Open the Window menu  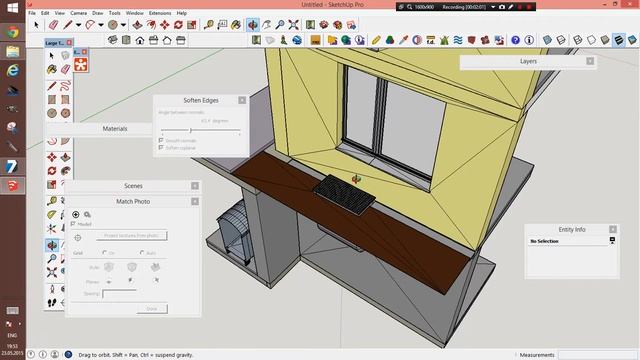coord(134,13)
